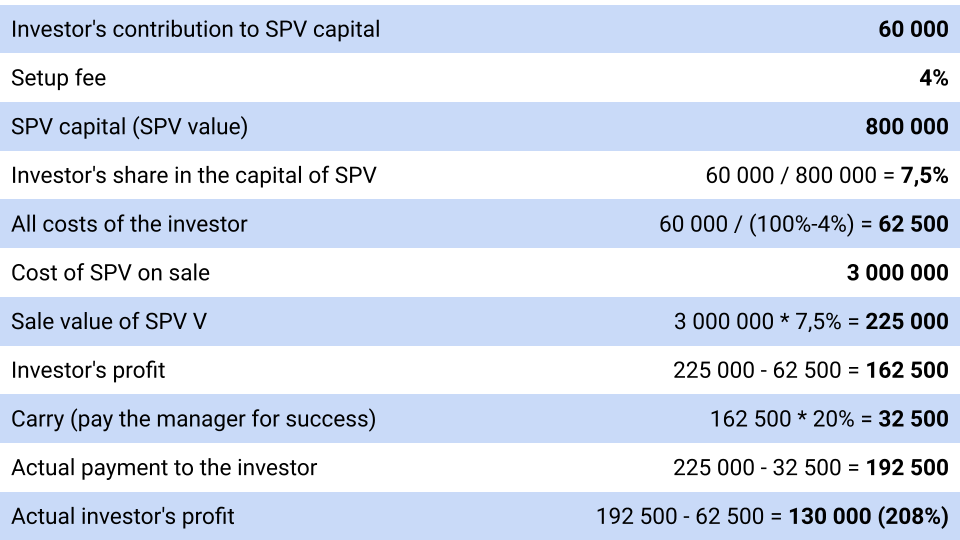This screenshot has height=540, width=960.
Task: Click the "Actual payment to the investor" label
Action: [x=164, y=468]
